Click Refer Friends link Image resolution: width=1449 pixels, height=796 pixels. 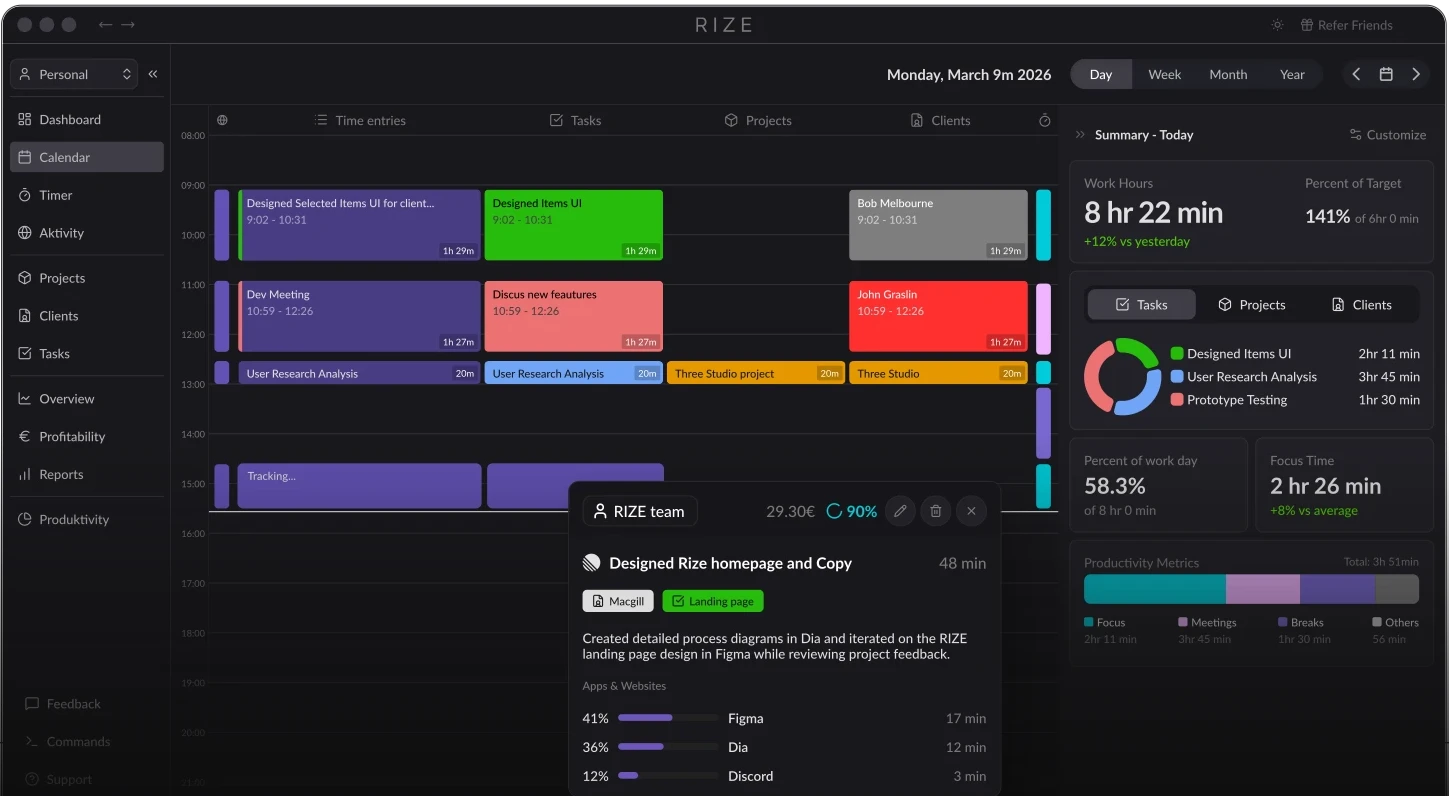[x=1346, y=25]
